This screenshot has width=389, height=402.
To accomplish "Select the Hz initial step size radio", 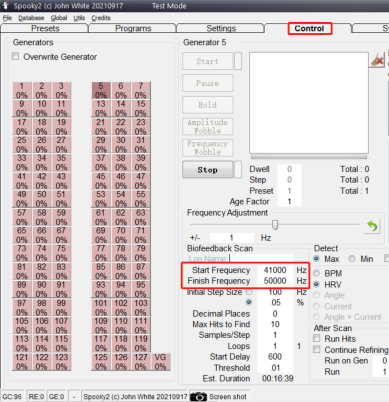I will coord(249,292).
